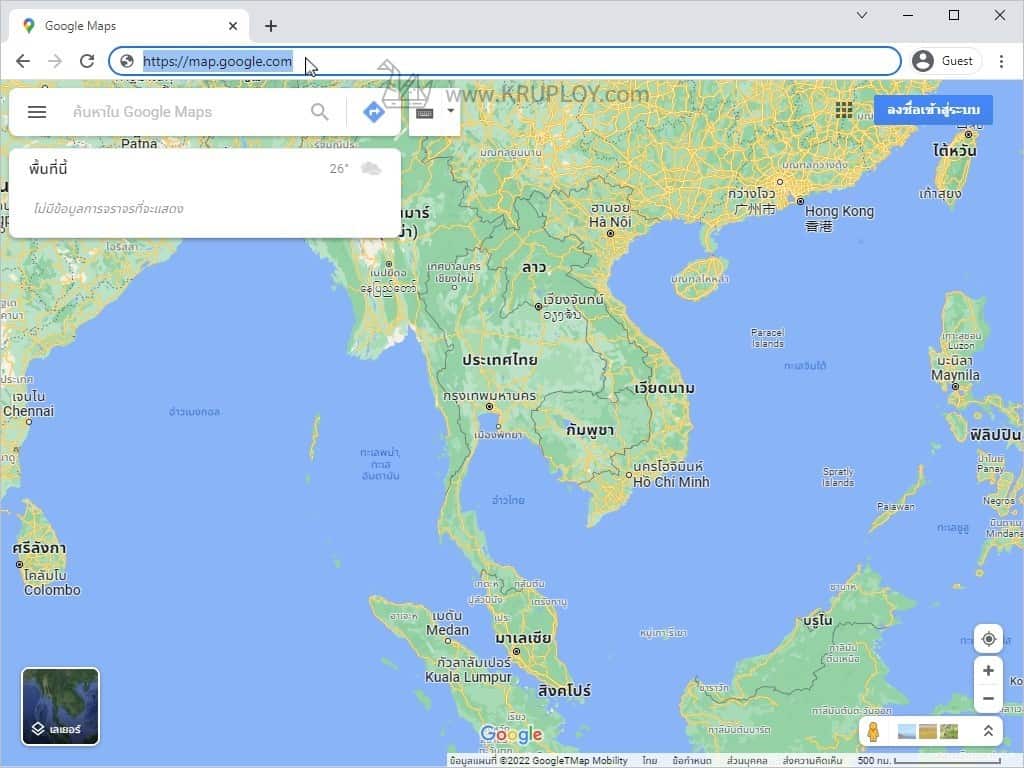Click the 'ศรีลังกา' country label

point(39,548)
